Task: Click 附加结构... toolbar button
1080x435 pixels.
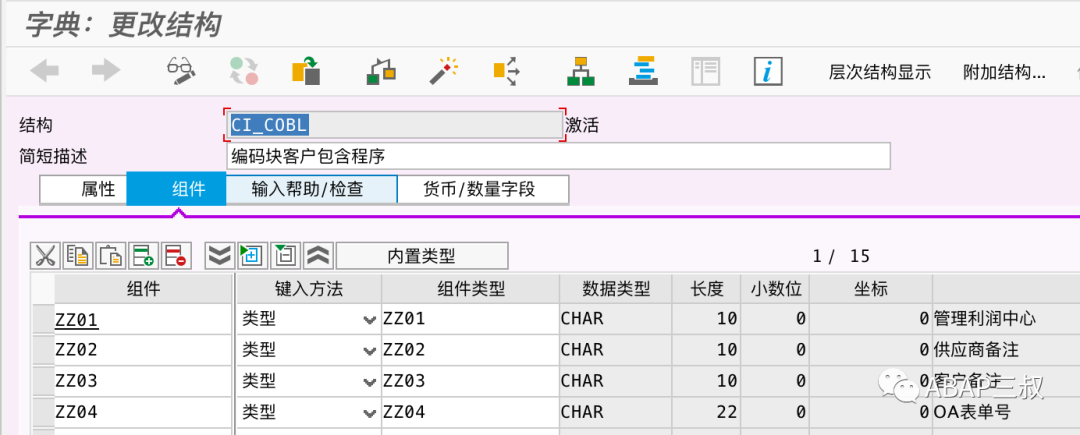Action: coord(1004,72)
